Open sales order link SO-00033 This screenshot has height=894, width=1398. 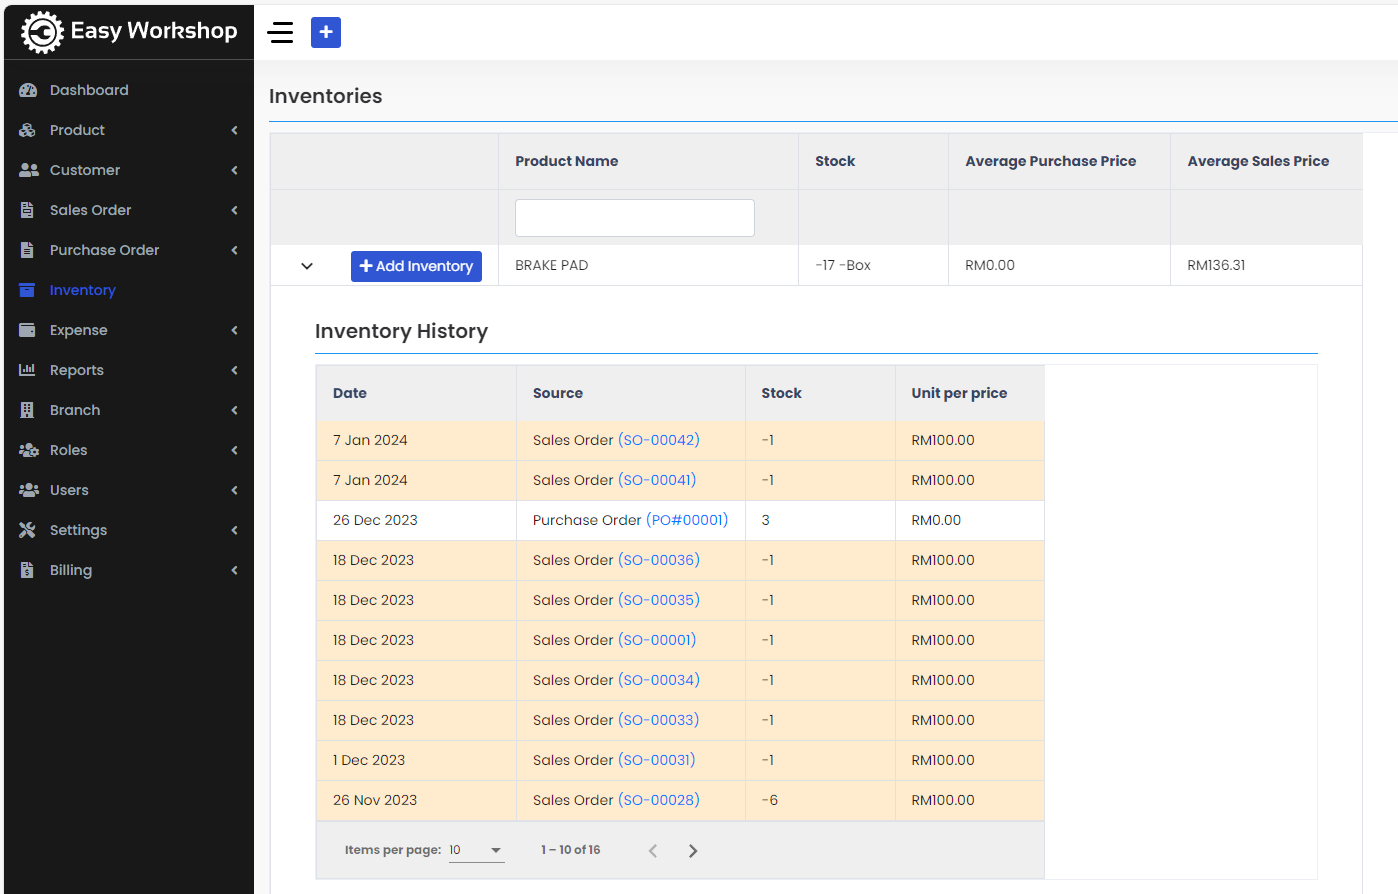[x=659, y=720]
